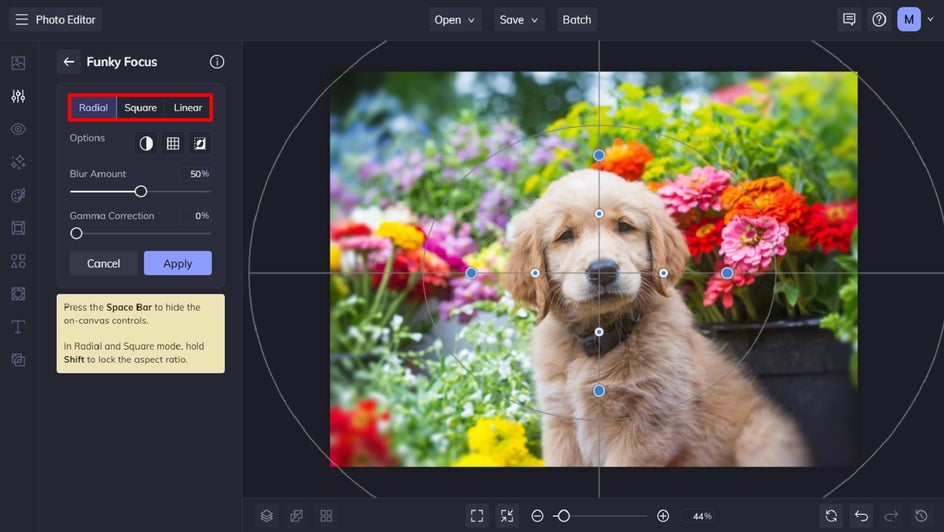This screenshot has height=532, width=944.
Task: Apply the Funky Focus effect
Action: [177, 264]
